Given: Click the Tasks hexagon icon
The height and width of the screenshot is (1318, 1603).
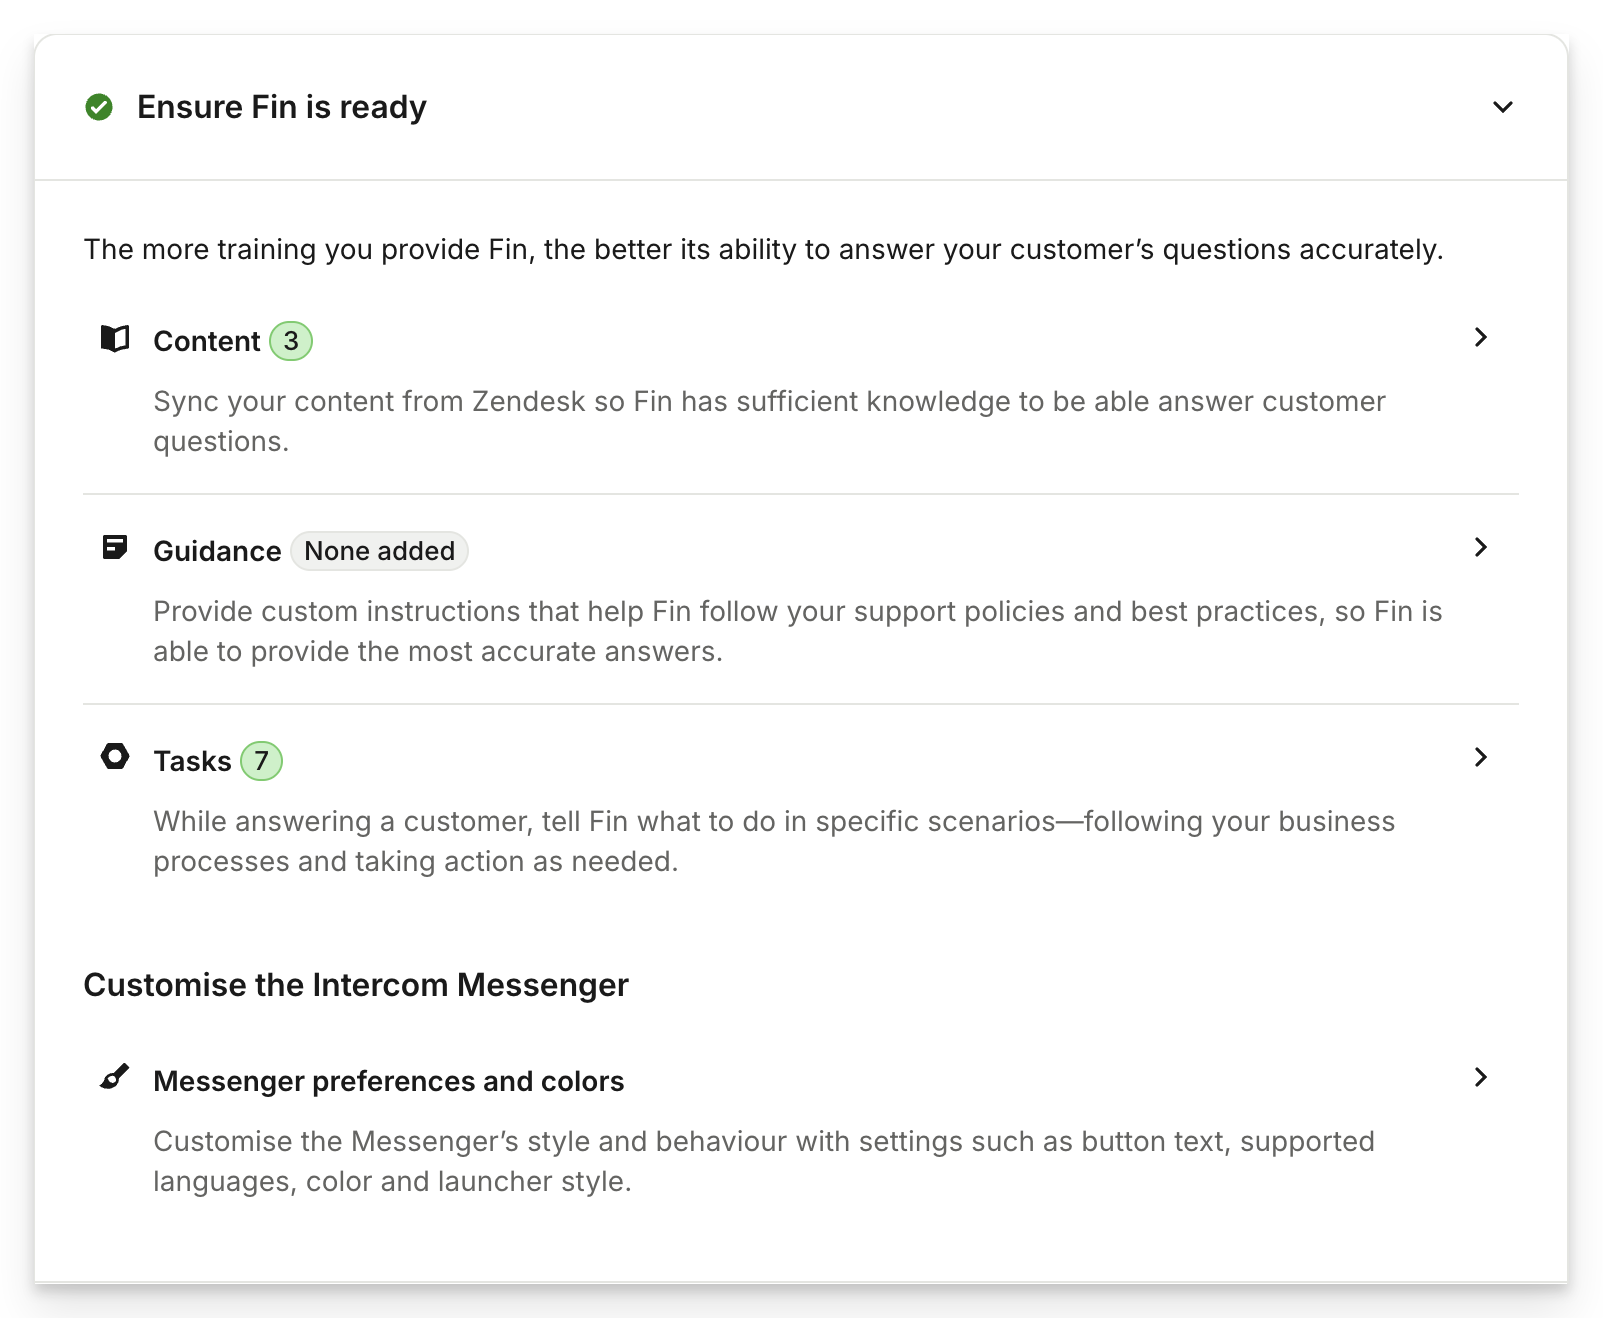Looking at the screenshot, I should 115,757.
